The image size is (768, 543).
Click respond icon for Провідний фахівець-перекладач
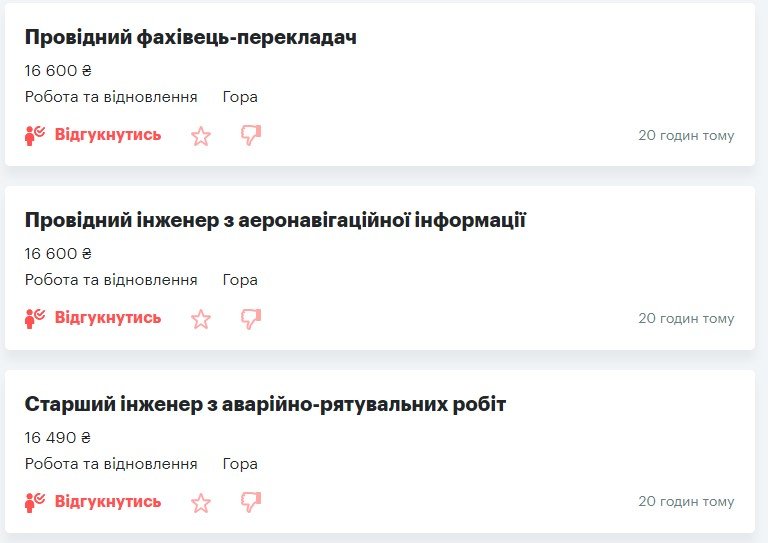tap(36, 135)
